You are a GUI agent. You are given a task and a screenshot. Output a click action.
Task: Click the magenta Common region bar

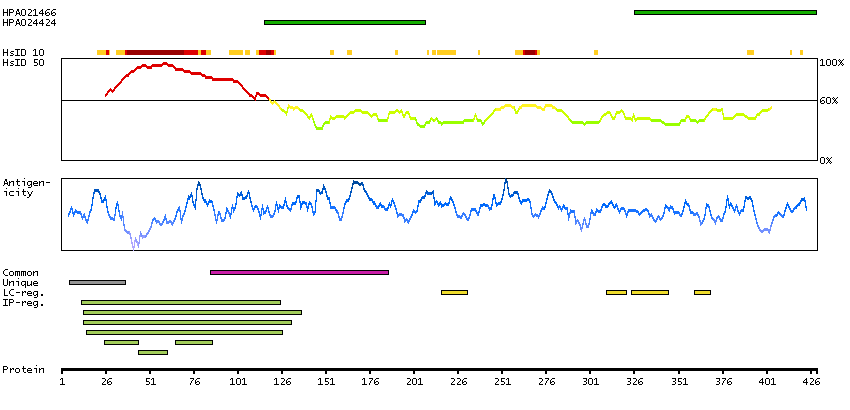coord(299,272)
